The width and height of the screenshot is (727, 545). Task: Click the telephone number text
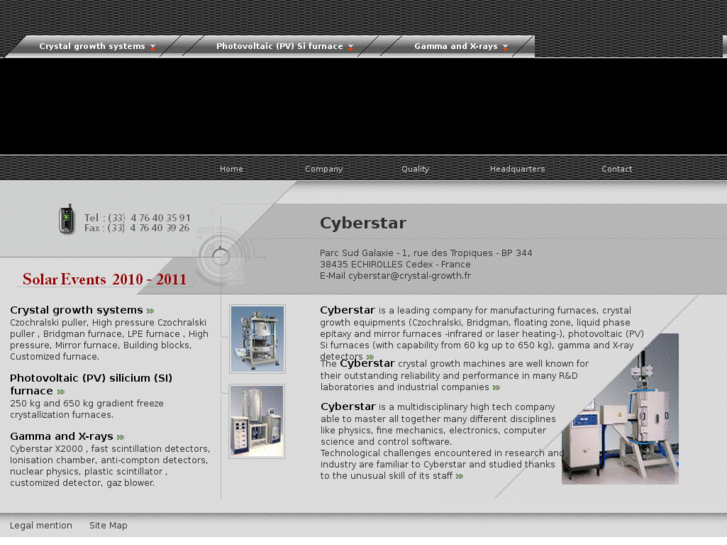click(x=137, y=218)
